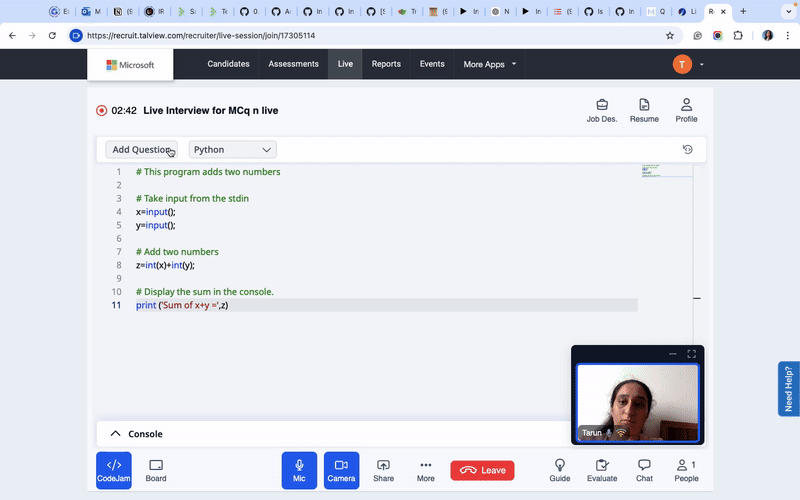The width and height of the screenshot is (800, 500).
Task: Go to Assessments tab
Action: point(293,64)
